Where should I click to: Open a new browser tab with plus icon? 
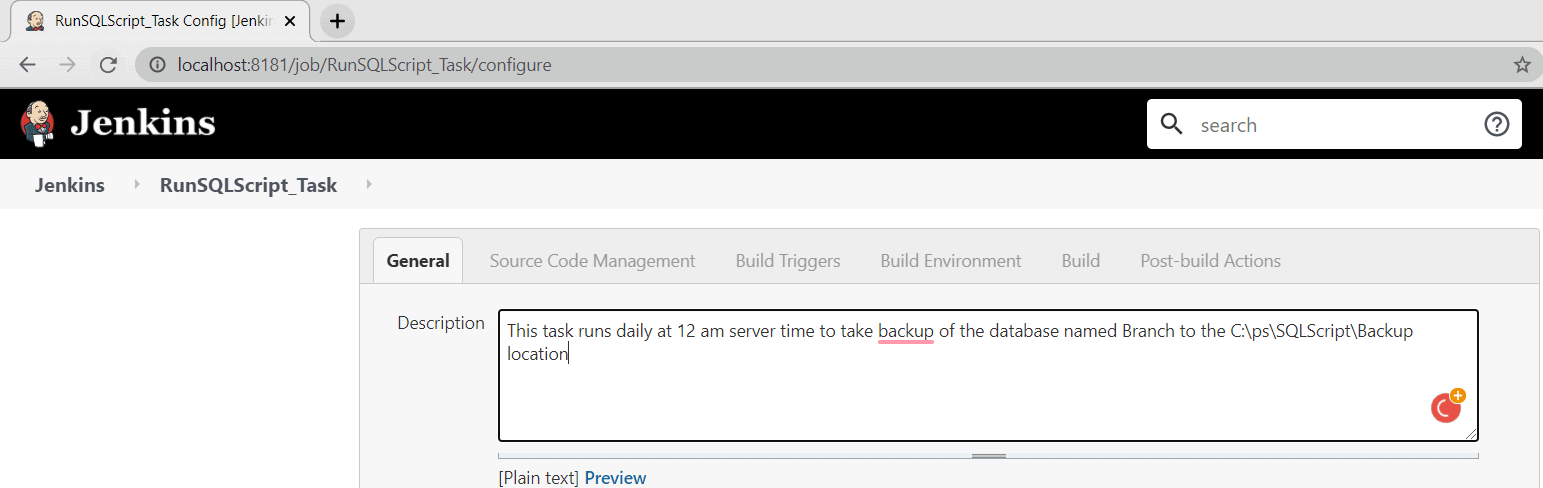pos(338,20)
